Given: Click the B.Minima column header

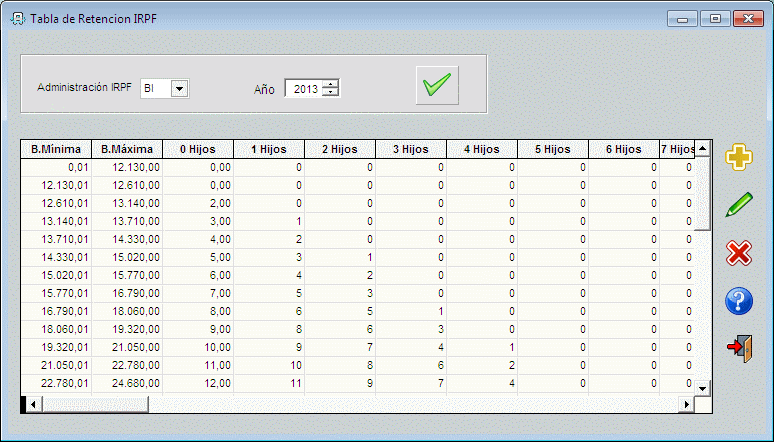Looking at the screenshot, I should [x=56, y=149].
